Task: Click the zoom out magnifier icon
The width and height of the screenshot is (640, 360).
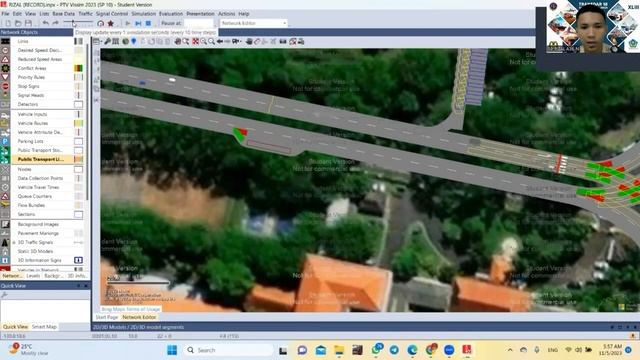Action: pos(211,42)
